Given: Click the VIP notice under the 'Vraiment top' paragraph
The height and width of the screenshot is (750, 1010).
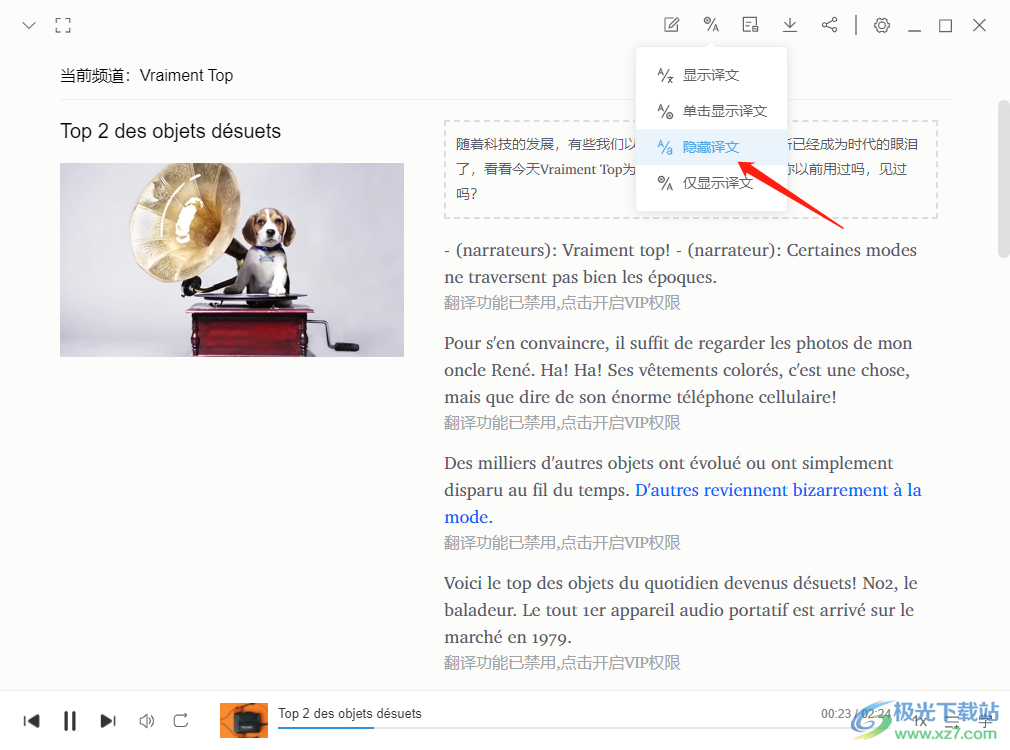Looking at the screenshot, I should 562,303.
